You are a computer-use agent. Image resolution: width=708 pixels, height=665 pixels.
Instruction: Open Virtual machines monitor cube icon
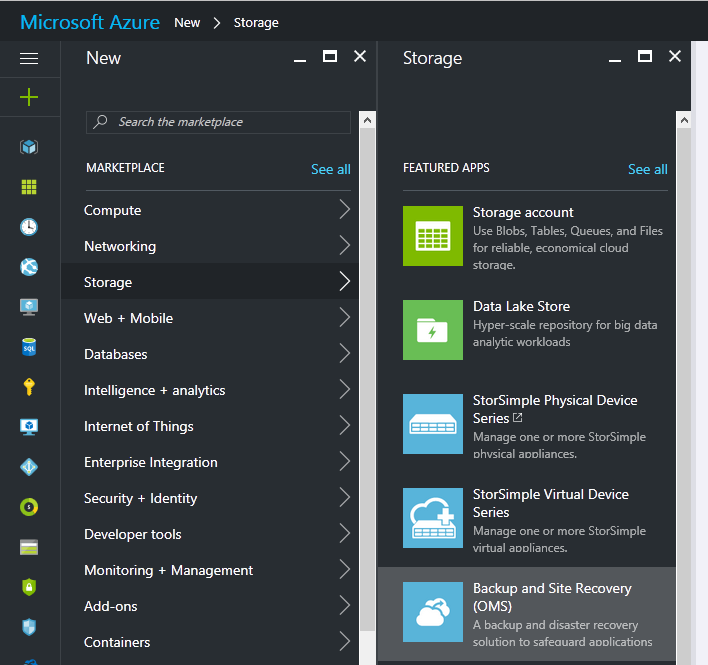[29, 427]
